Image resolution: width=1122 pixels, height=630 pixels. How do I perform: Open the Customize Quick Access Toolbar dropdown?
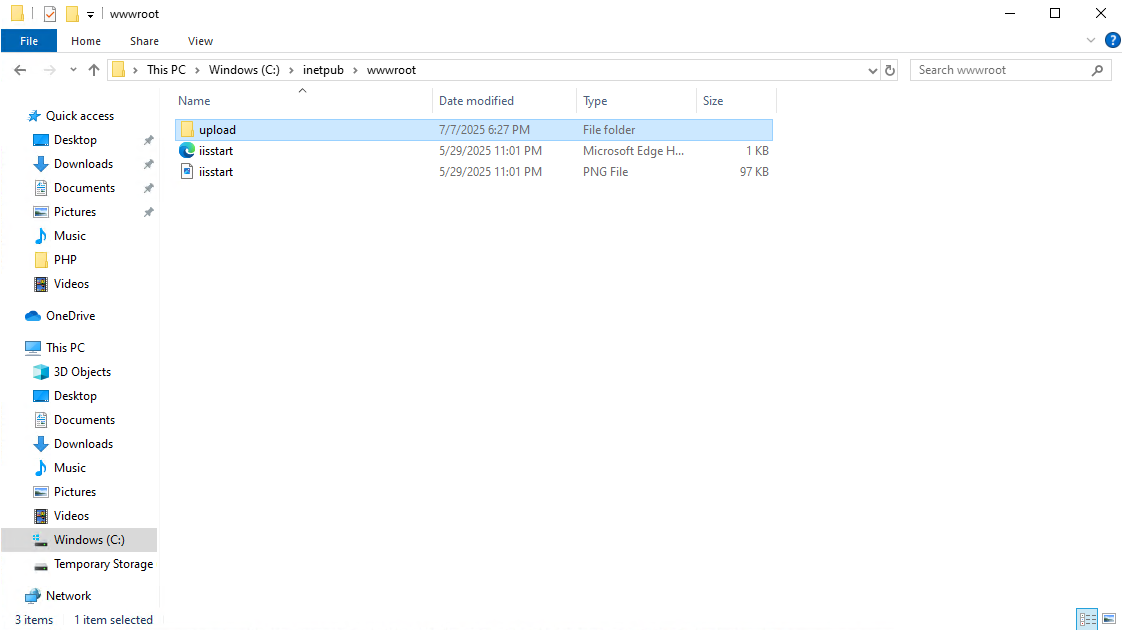tap(90, 14)
